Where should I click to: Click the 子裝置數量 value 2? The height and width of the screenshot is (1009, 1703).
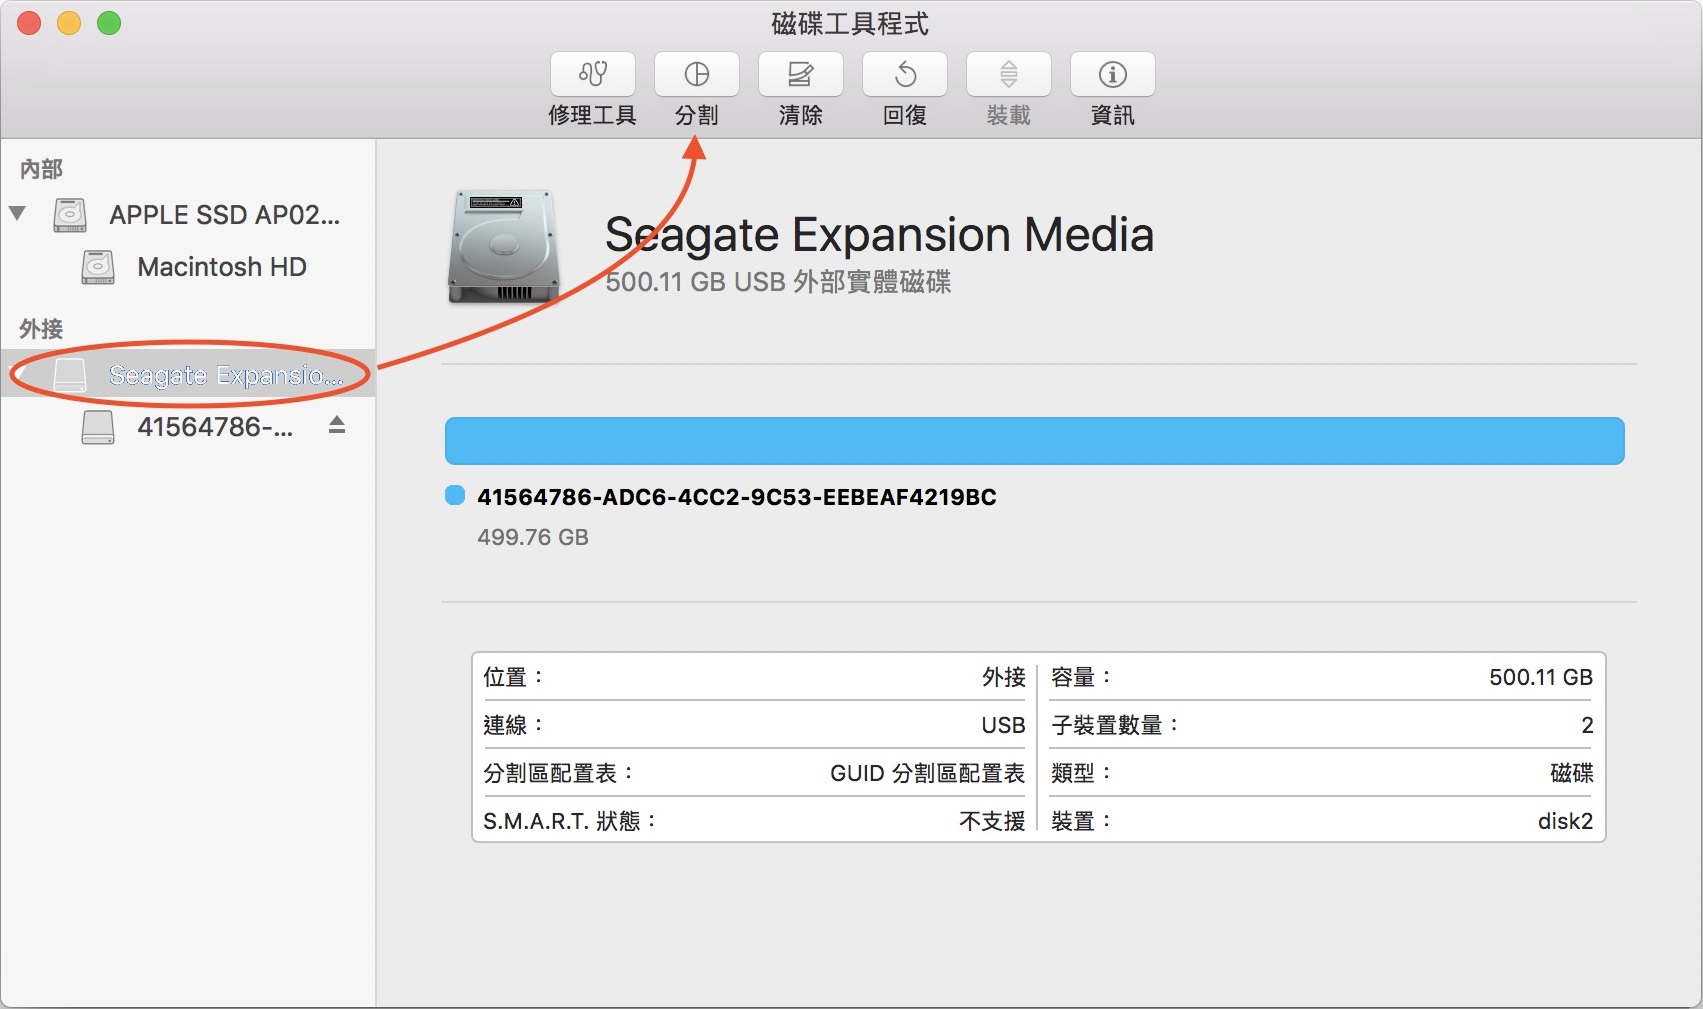1587,725
